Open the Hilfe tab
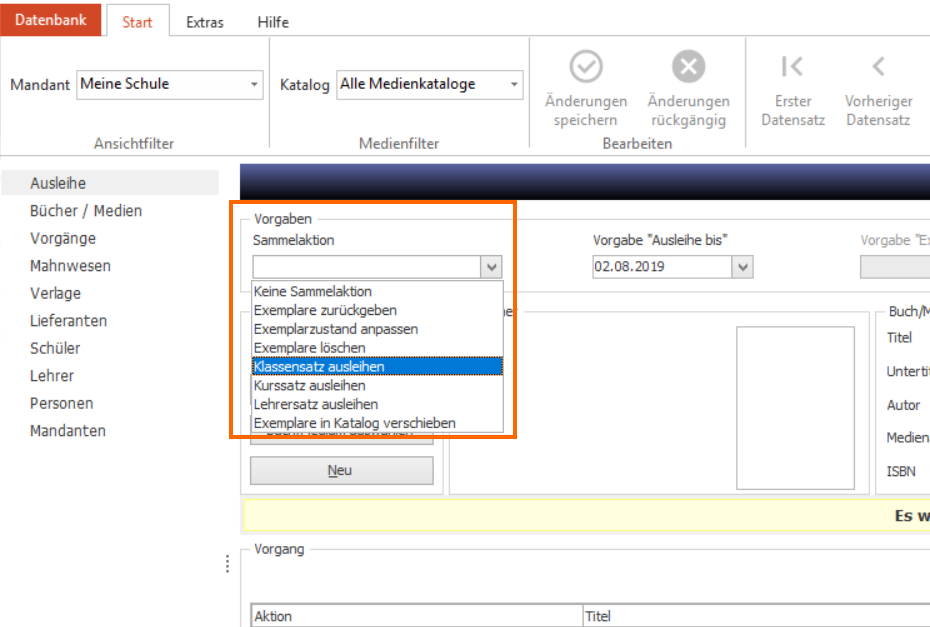Screen dimensions: 930x627 (273, 23)
